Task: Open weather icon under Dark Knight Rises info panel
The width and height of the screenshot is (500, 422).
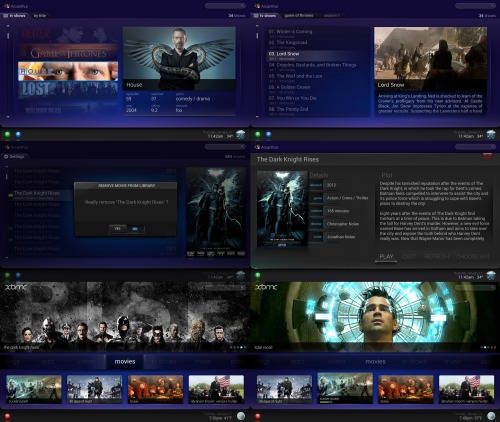Action: pos(491,276)
